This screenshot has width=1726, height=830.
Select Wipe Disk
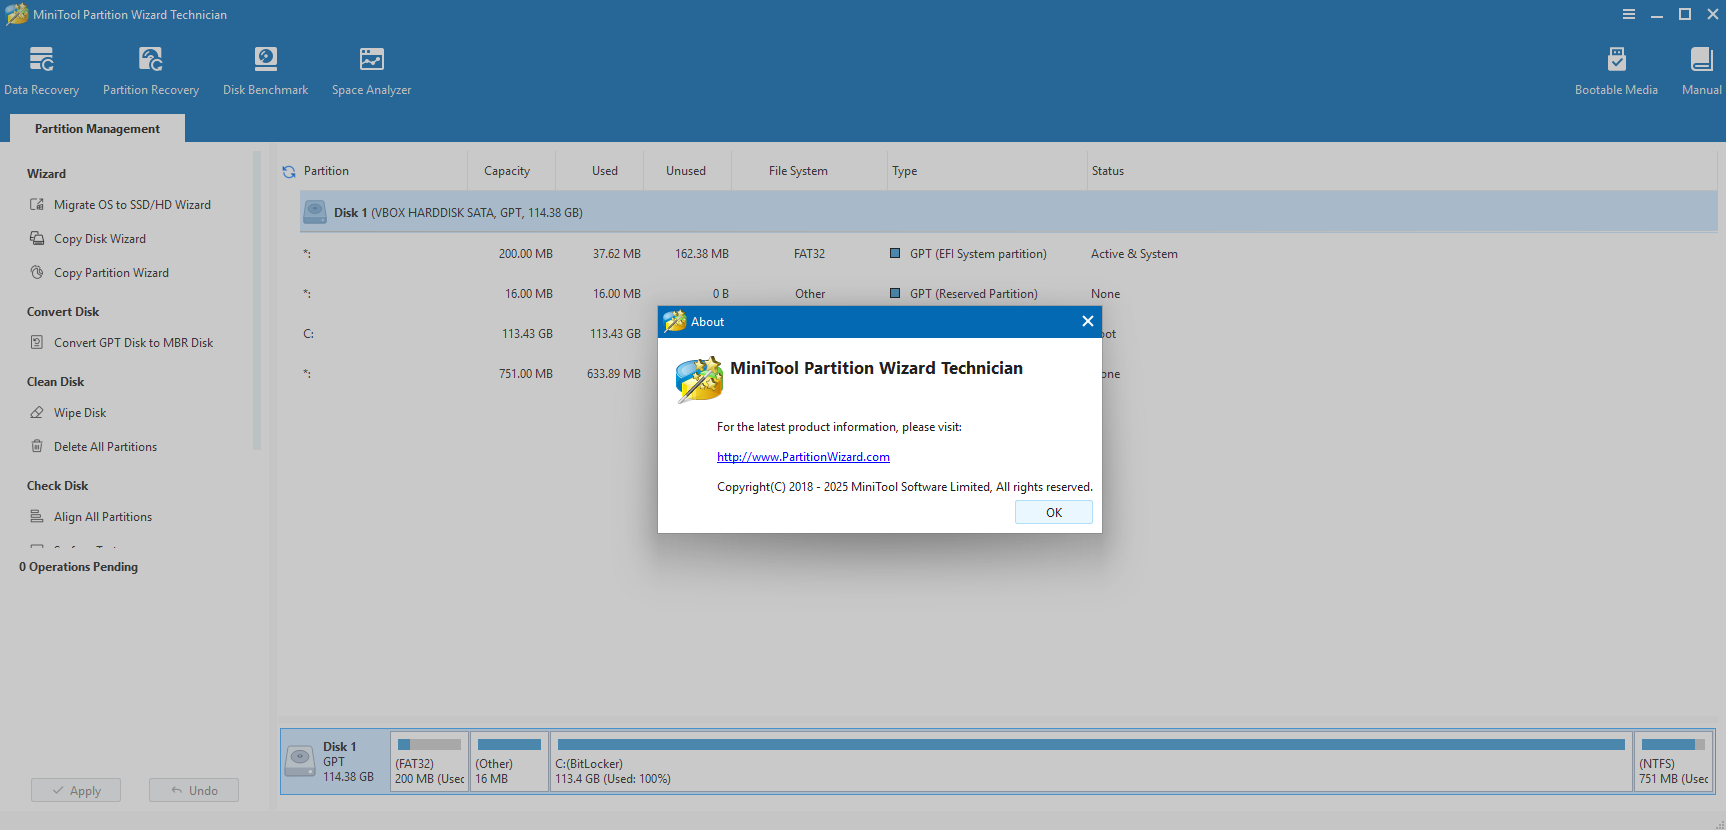[80, 413]
